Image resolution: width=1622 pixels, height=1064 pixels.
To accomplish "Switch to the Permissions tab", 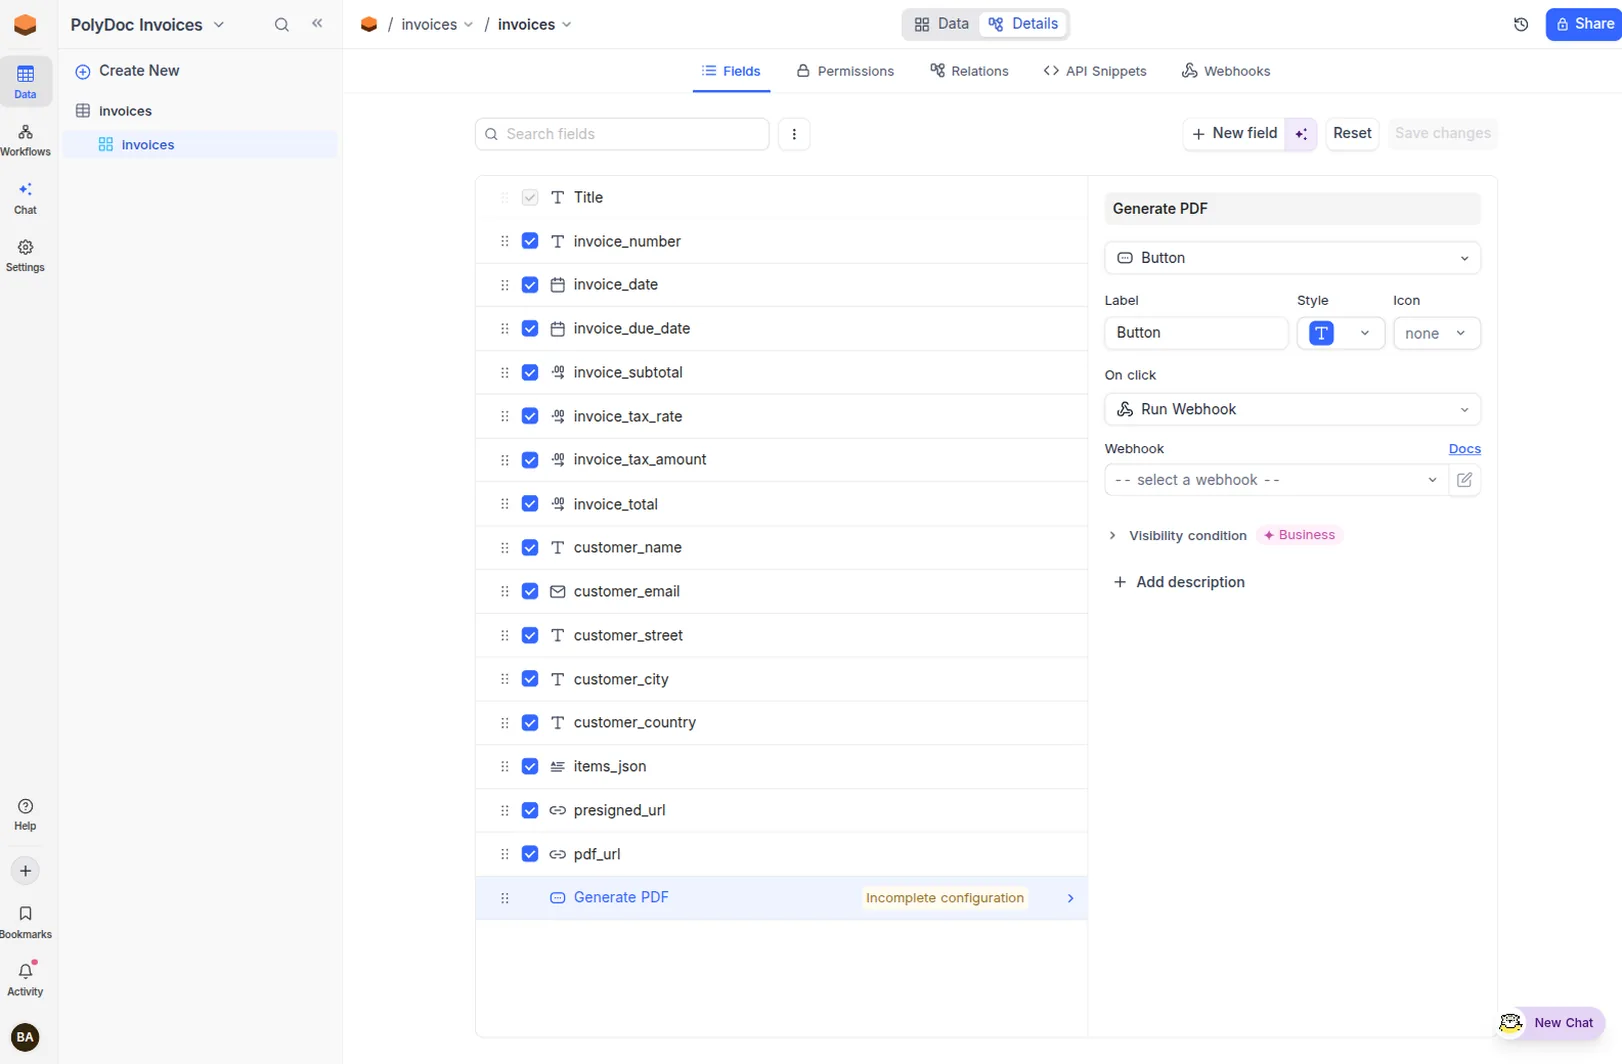I will [845, 71].
